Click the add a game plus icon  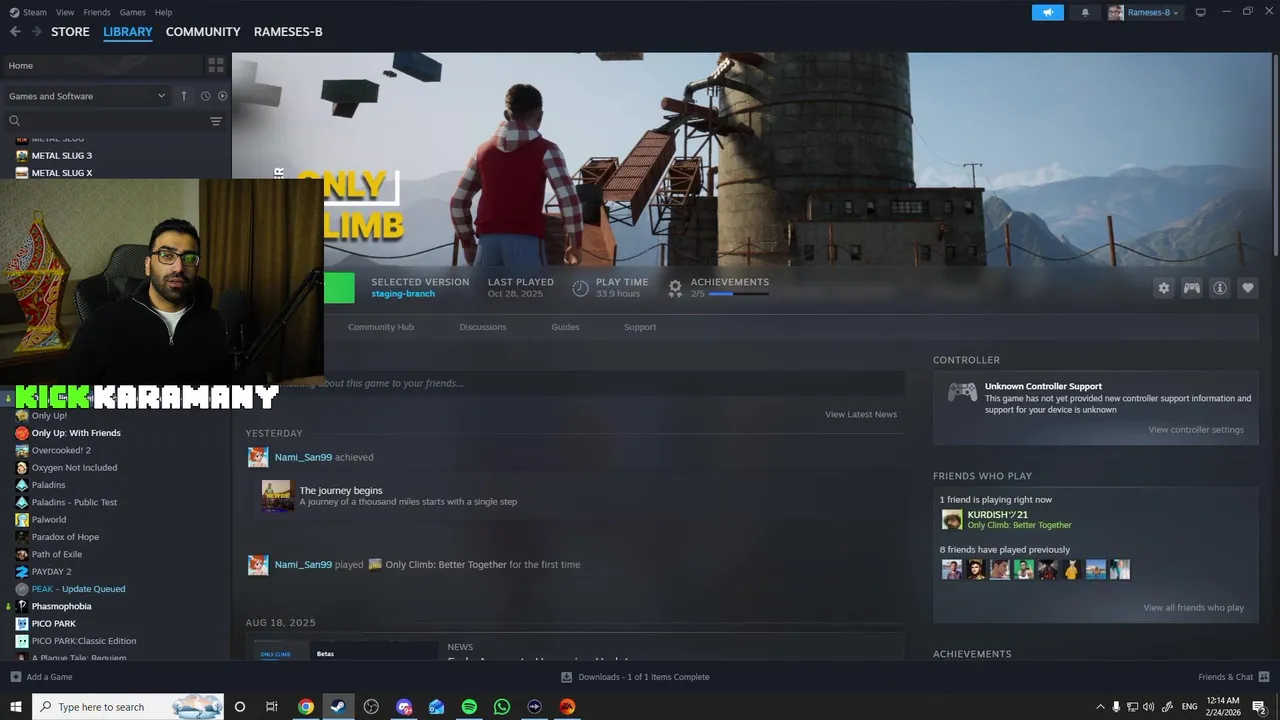pyautogui.click(x=15, y=677)
